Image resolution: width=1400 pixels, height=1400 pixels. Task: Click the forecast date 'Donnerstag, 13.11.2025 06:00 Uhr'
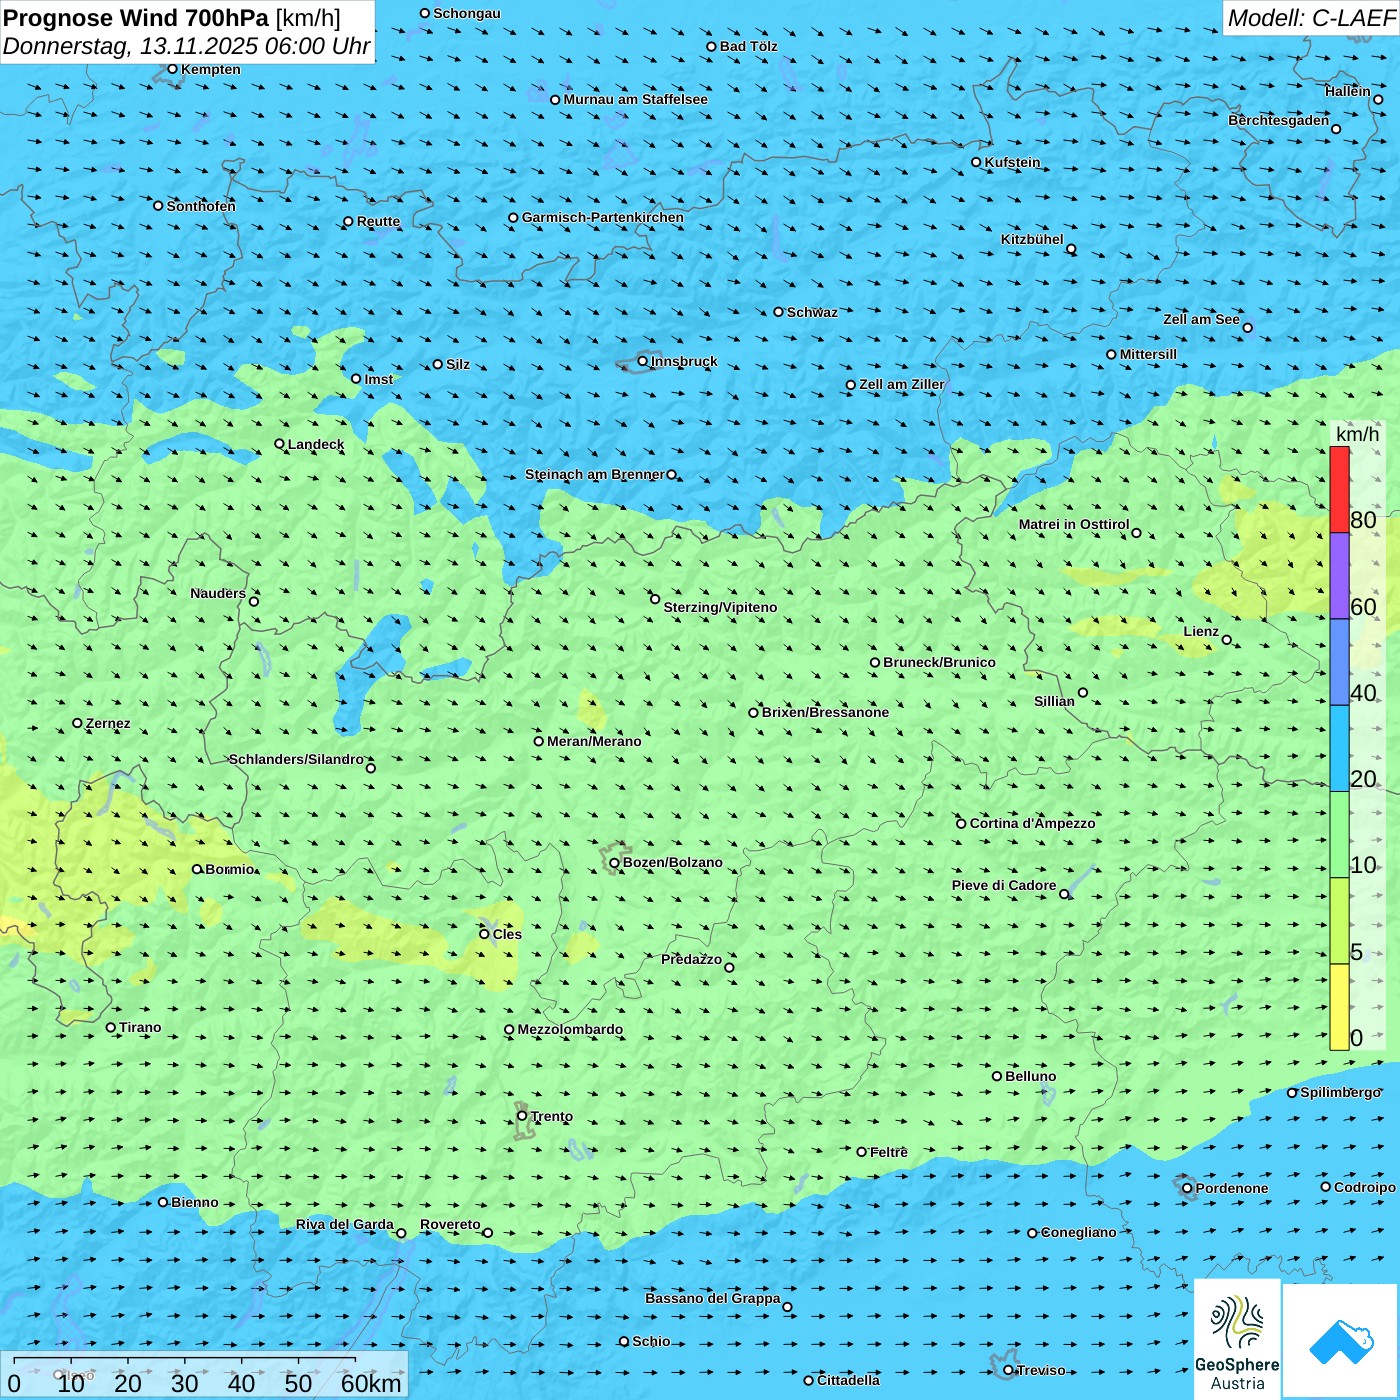pyautogui.click(x=186, y=46)
